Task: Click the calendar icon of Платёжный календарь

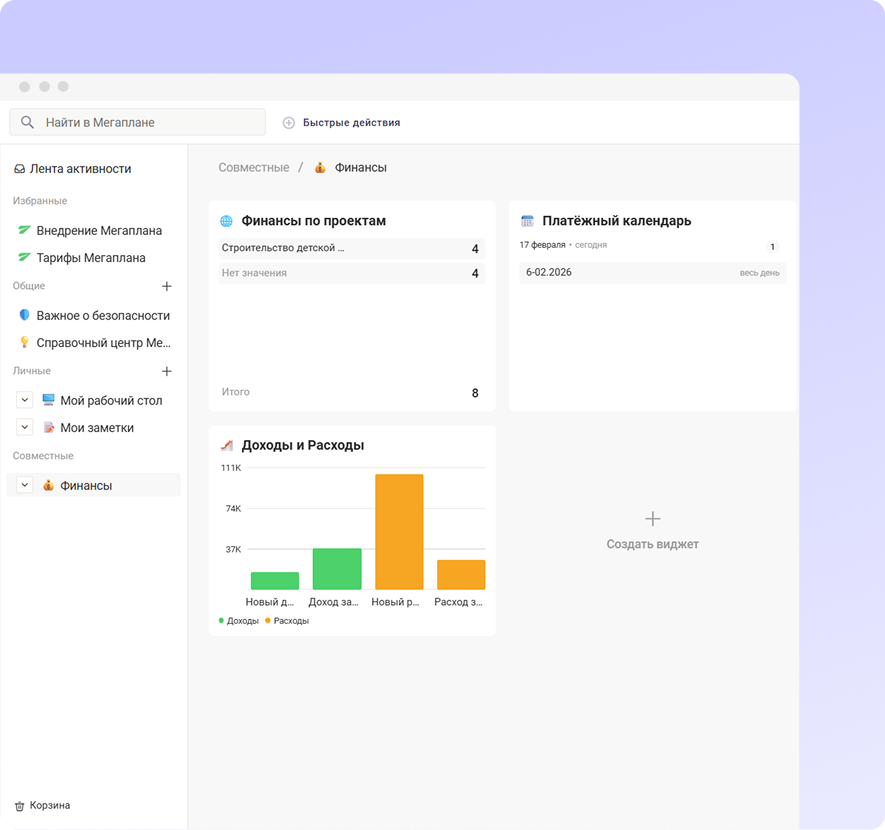Action: (x=527, y=221)
